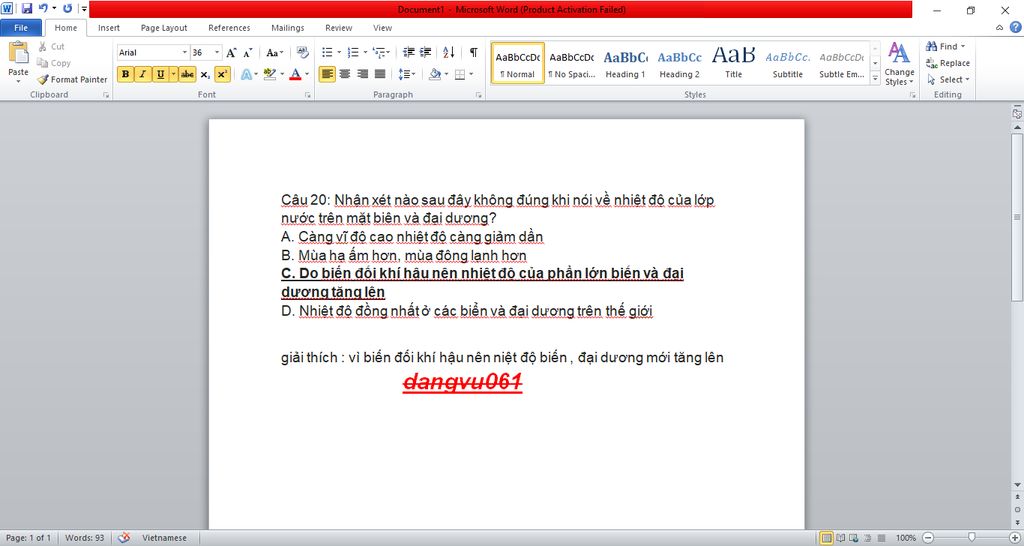Image resolution: width=1024 pixels, height=546 pixels.
Task: Switch to the Page Layout tab
Action: click(164, 28)
